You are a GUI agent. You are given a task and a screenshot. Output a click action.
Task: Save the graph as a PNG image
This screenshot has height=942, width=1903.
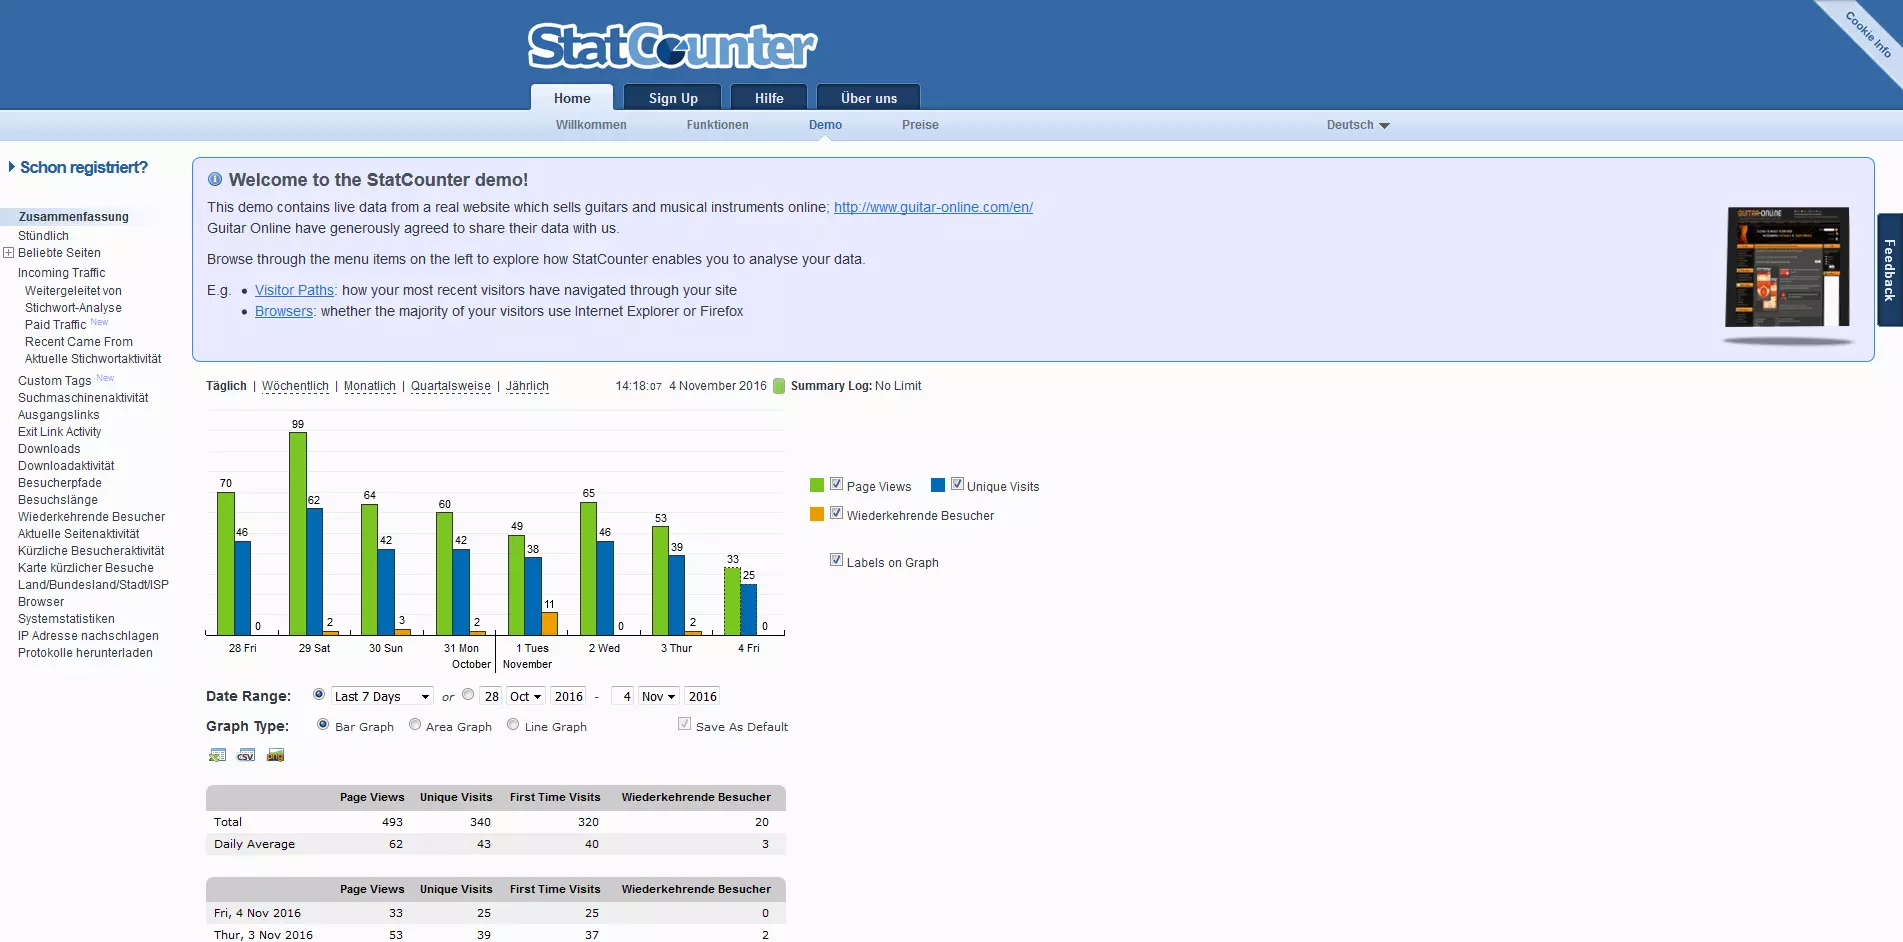276,755
